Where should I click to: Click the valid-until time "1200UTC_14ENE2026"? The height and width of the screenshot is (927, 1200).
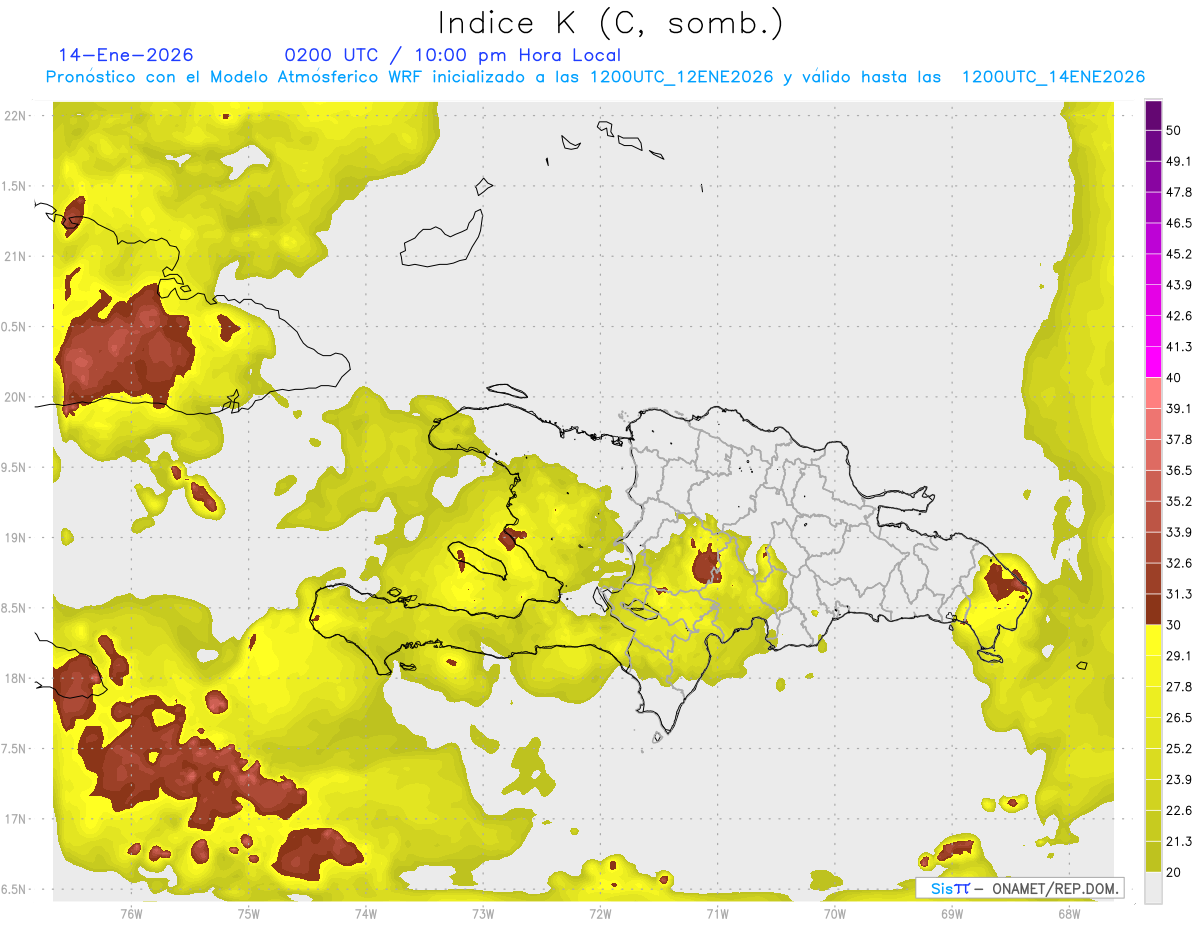tap(1053, 77)
